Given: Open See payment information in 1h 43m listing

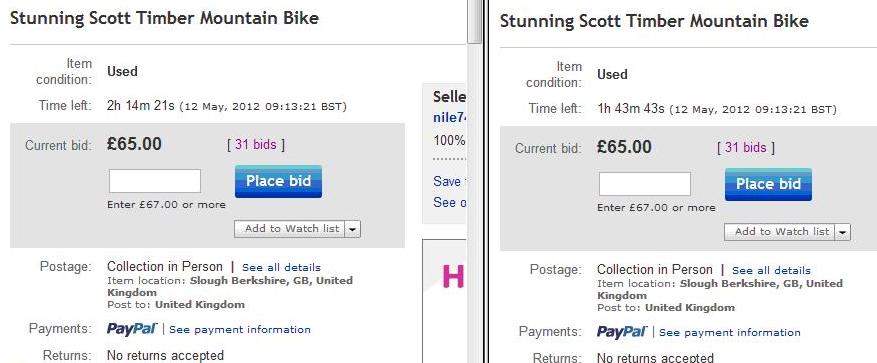Looking at the screenshot, I should click(730, 332).
